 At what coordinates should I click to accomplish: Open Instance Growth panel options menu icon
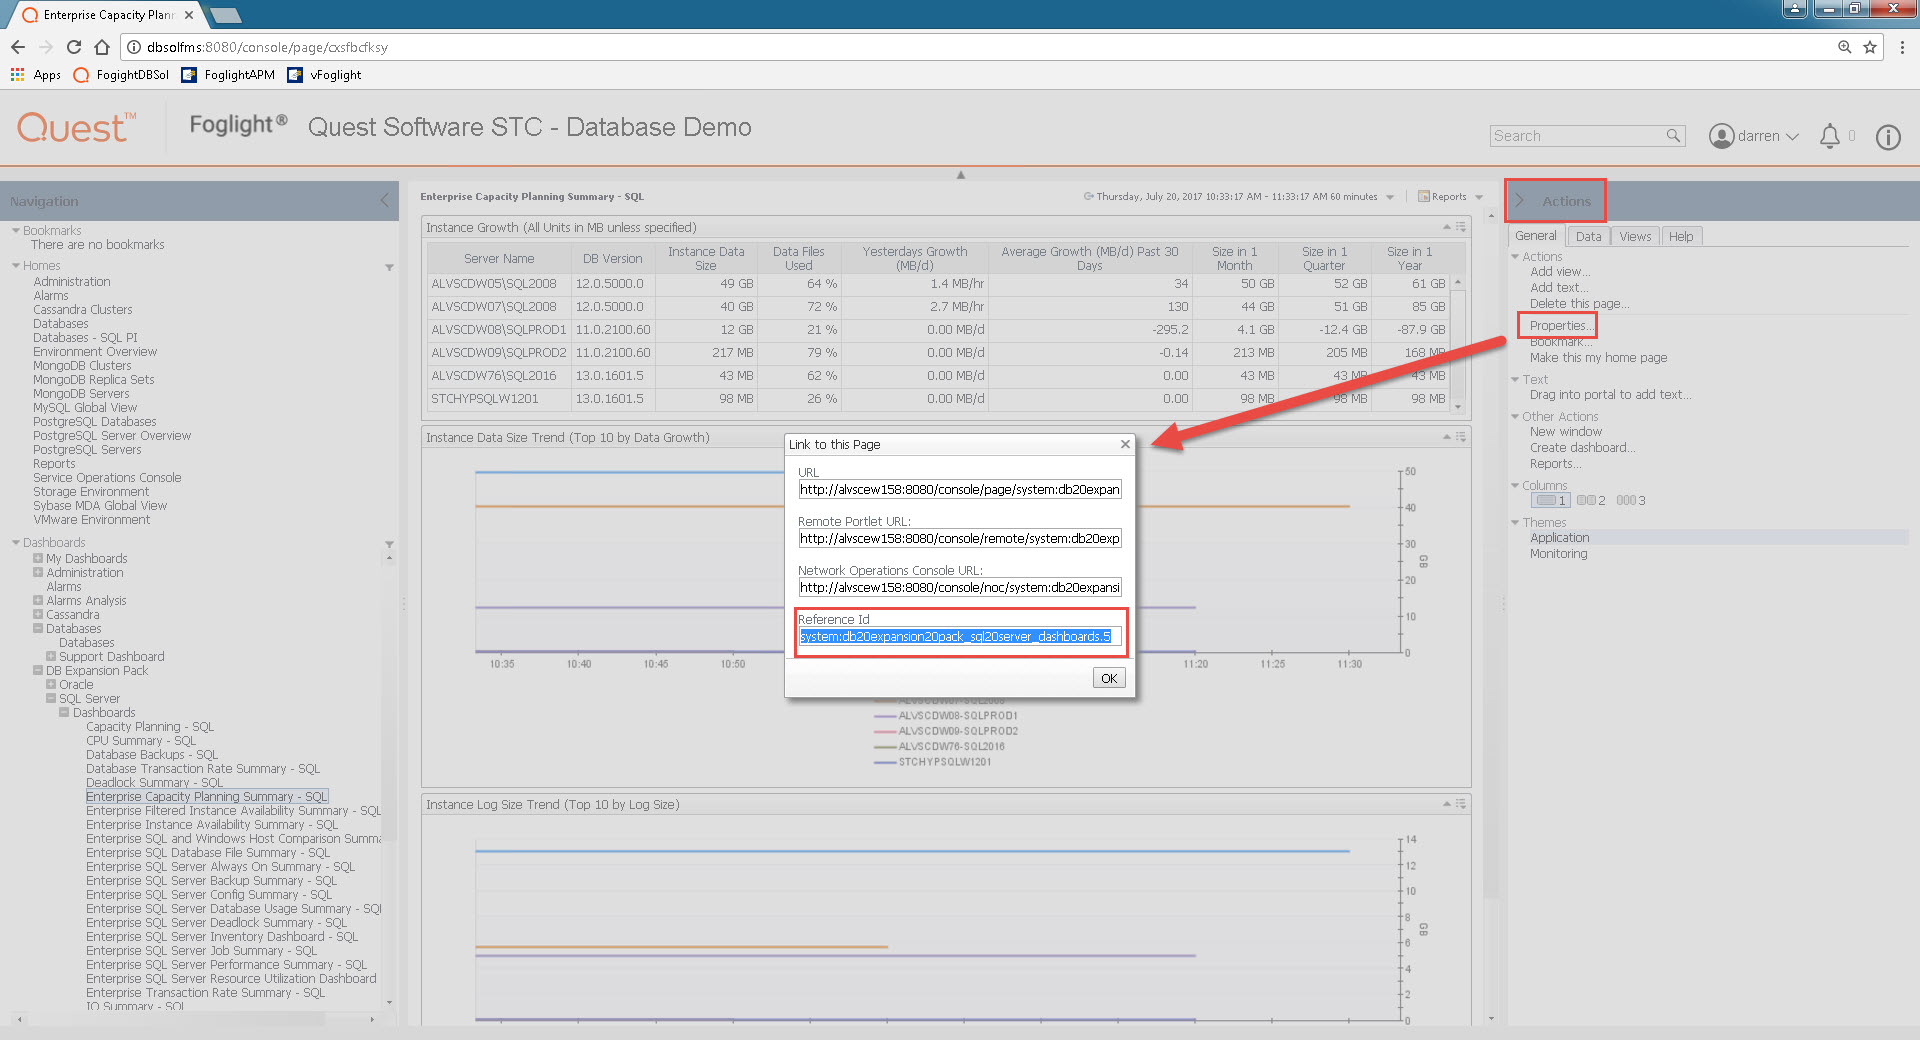coord(1461,227)
